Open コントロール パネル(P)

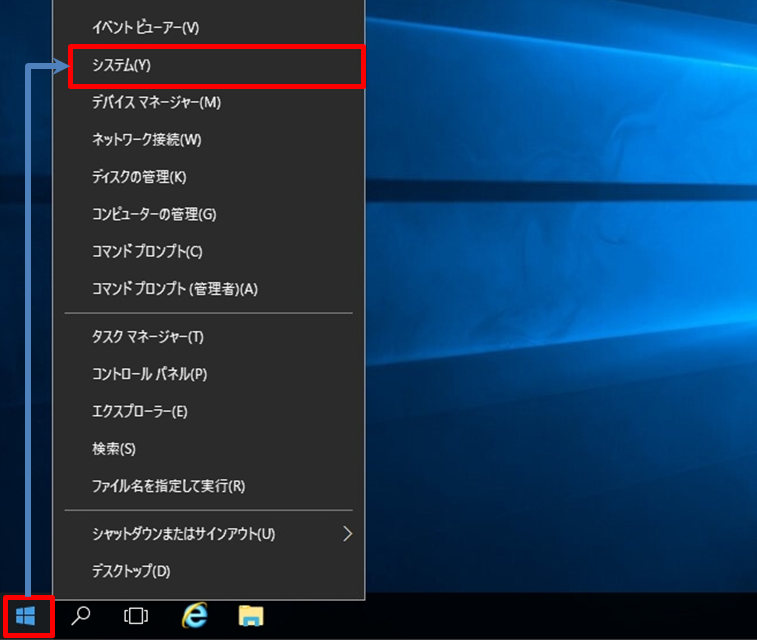tap(209, 374)
